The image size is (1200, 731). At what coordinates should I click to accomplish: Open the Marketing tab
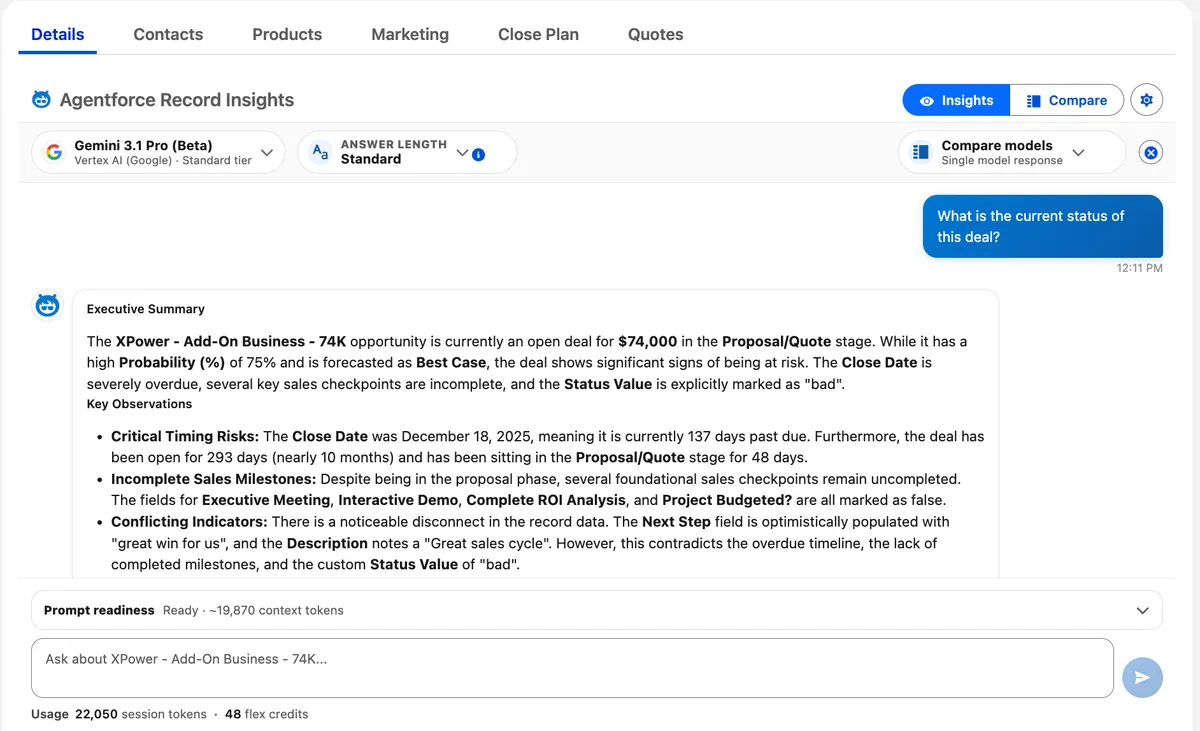(x=410, y=34)
